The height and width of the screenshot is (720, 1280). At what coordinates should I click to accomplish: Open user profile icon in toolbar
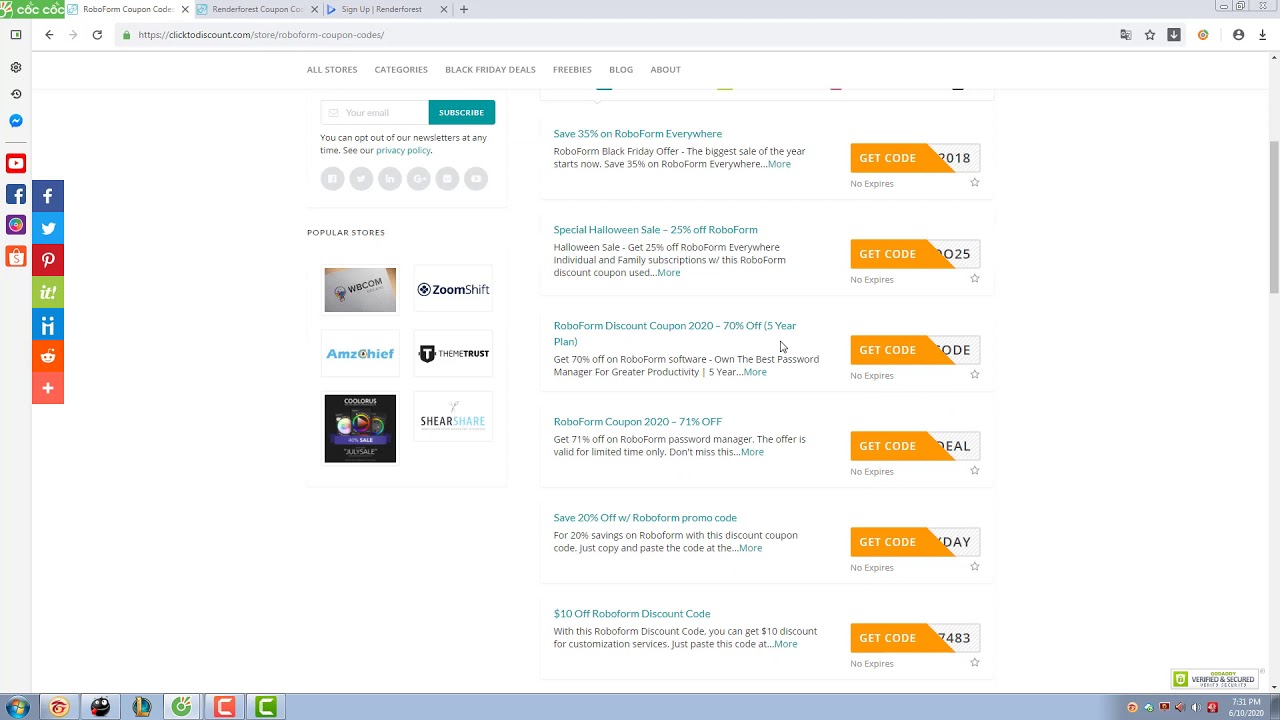point(1238,35)
